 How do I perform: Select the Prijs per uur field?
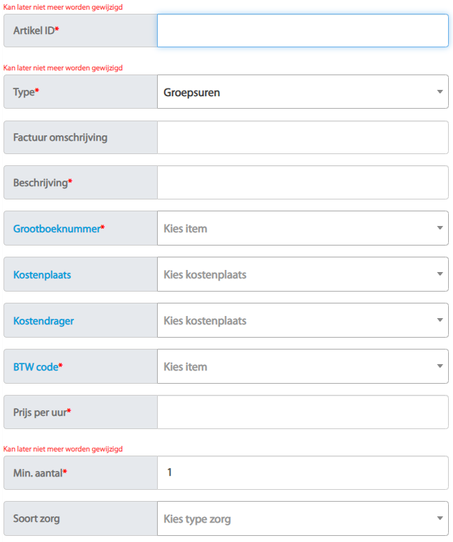(x=303, y=412)
